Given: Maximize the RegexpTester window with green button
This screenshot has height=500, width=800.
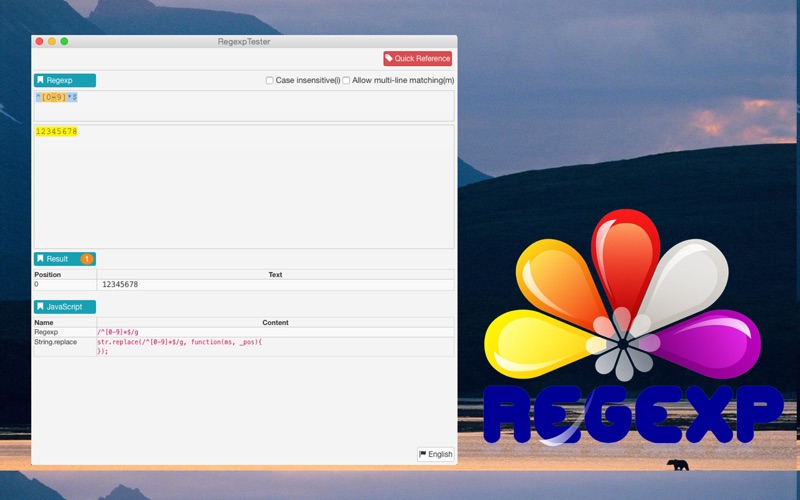Looking at the screenshot, I should pyautogui.click(x=64, y=41).
